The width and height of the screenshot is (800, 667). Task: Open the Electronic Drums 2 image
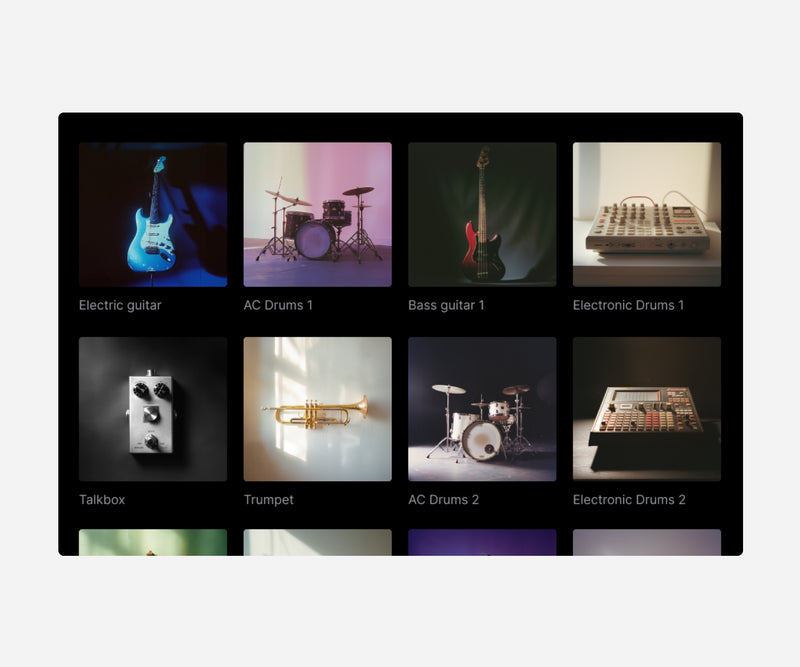point(647,409)
